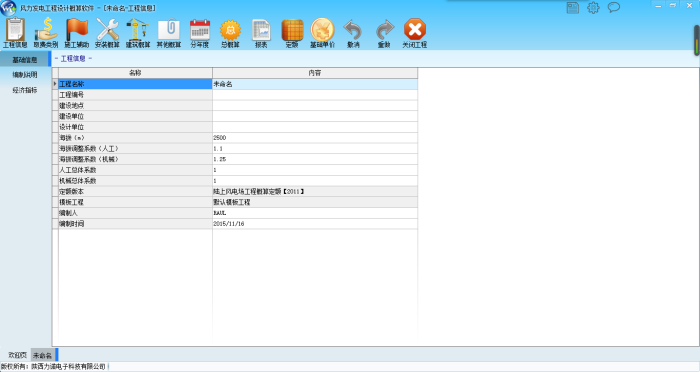This screenshot has height=372, width=700.
Task: Click the row indicator arrow beside 工程名称
Action: tap(55, 84)
